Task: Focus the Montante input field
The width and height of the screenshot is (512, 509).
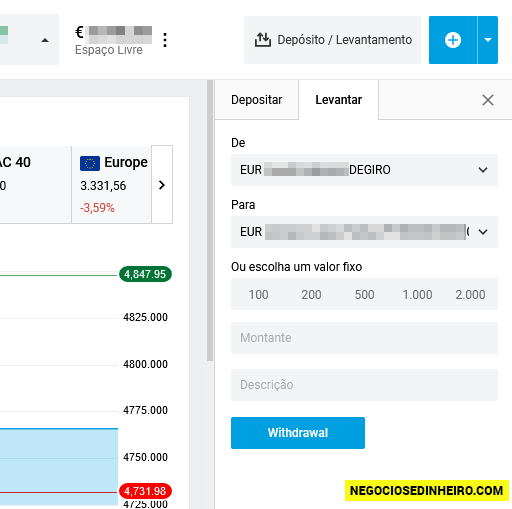Action: 364,338
